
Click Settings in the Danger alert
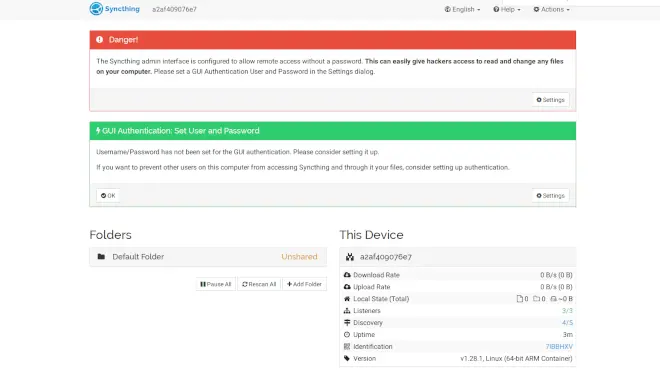point(550,100)
